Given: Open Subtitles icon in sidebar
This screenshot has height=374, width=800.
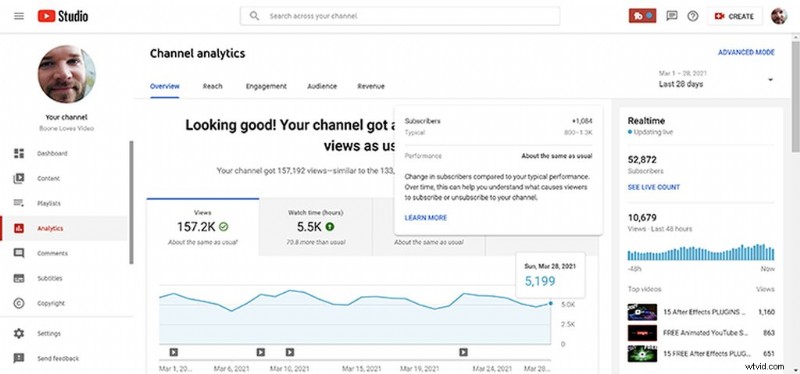Looking at the screenshot, I should point(19,278).
